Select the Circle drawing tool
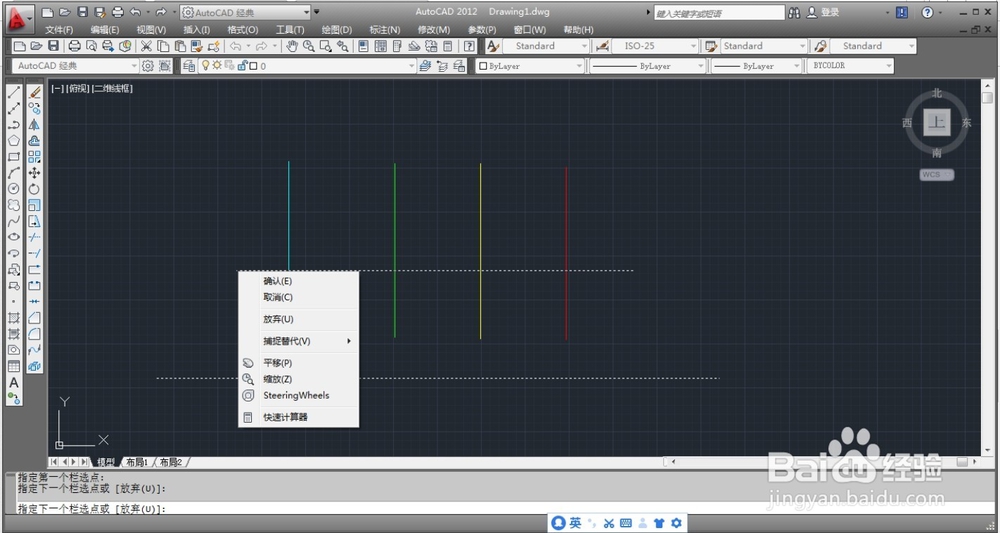 click(x=14, y=189)
